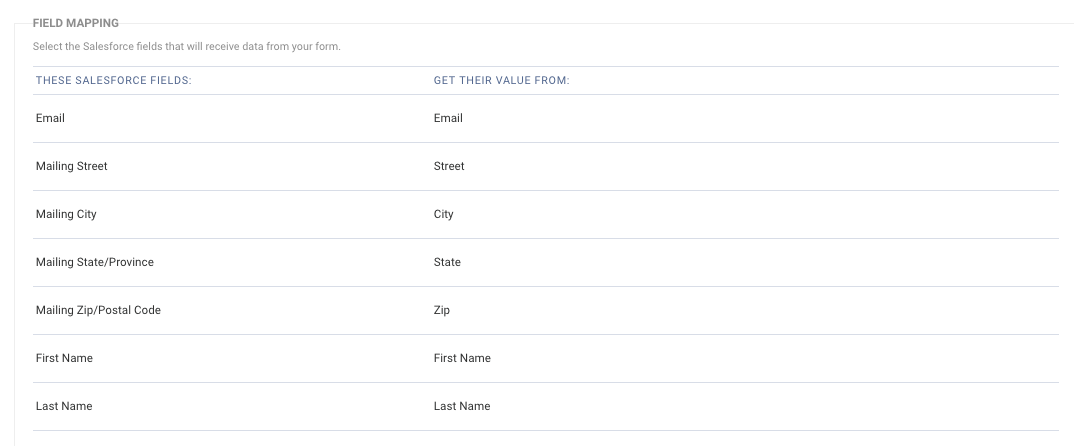Choose the Mailing State/Province field row
The height and width of the screenshot is (446, 1074).
pos(95,262)
